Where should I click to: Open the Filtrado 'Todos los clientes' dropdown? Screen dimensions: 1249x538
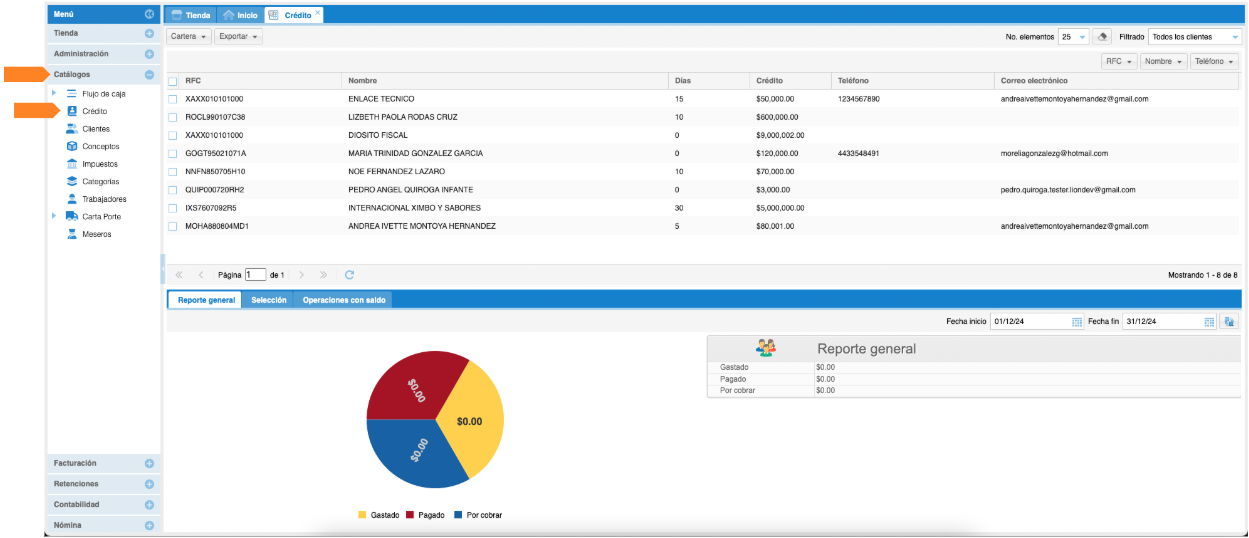coord(1194,37)
